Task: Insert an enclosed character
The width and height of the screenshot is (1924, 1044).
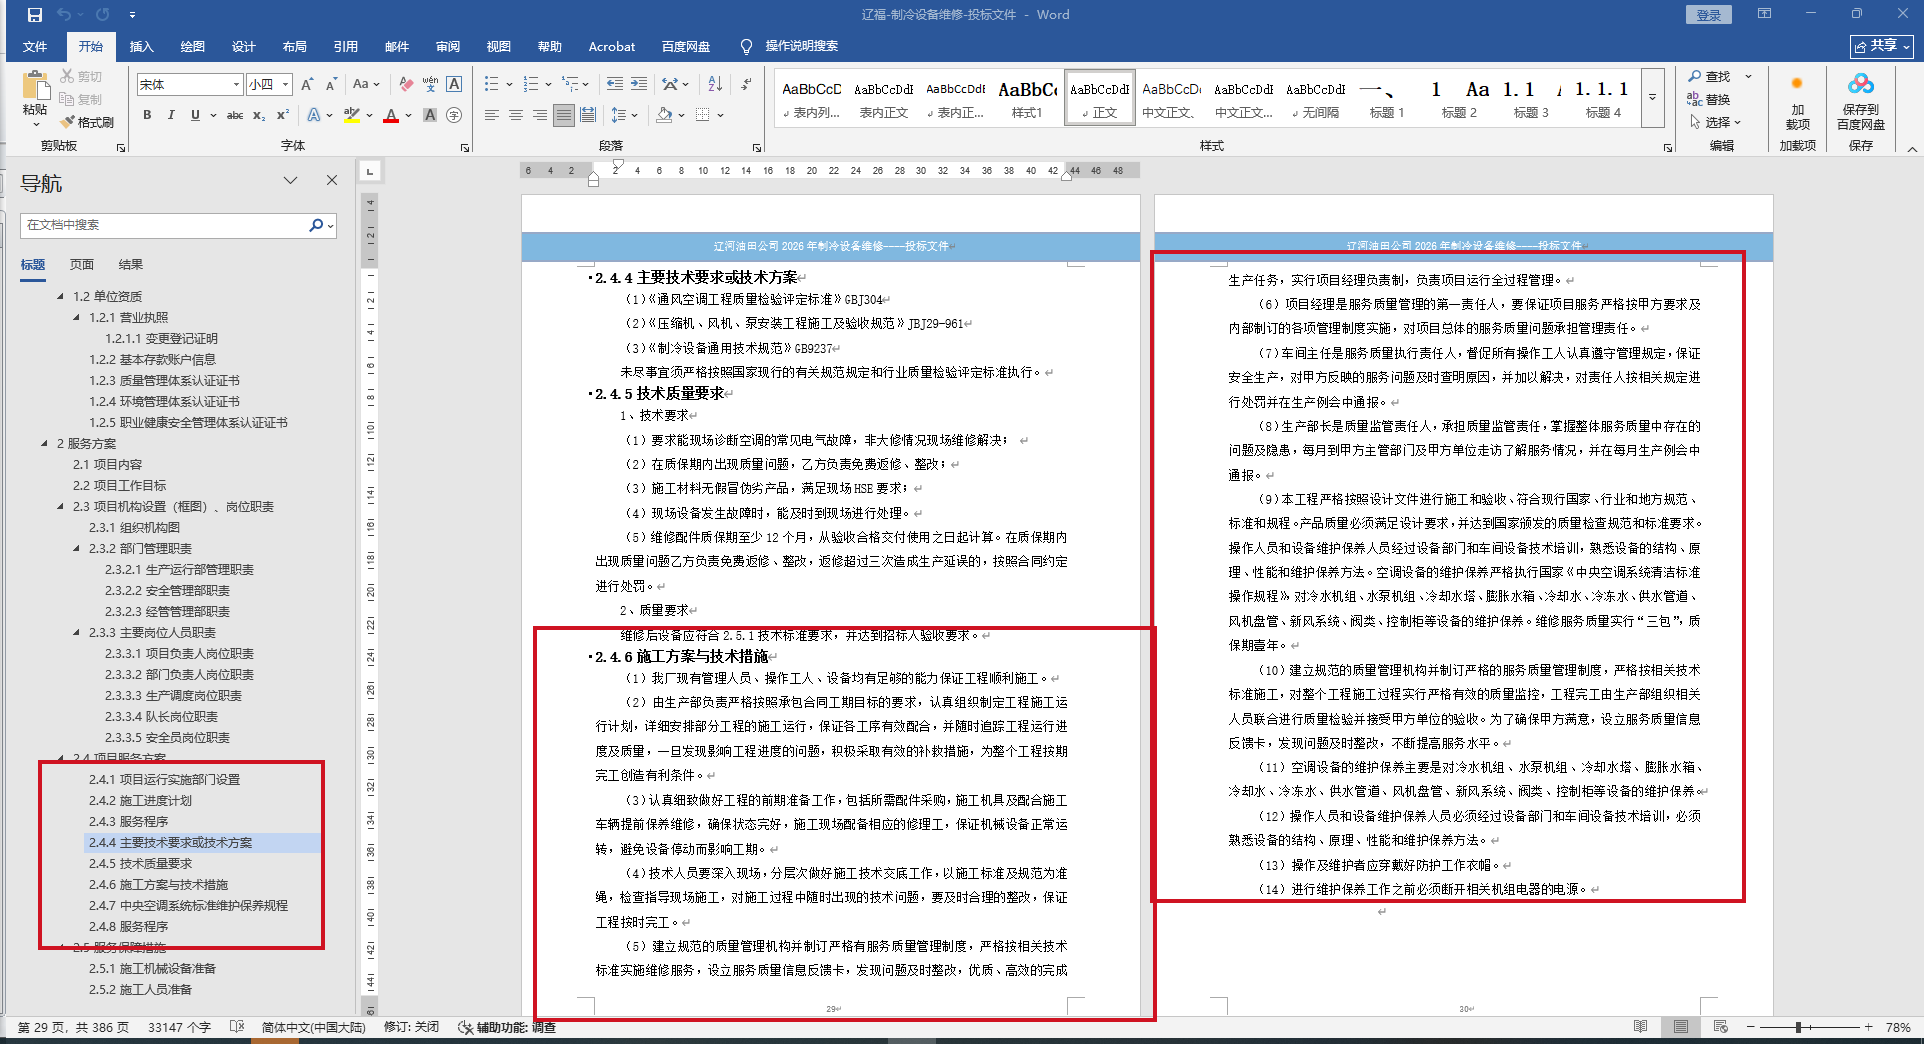Action: (x=454, y=115)
